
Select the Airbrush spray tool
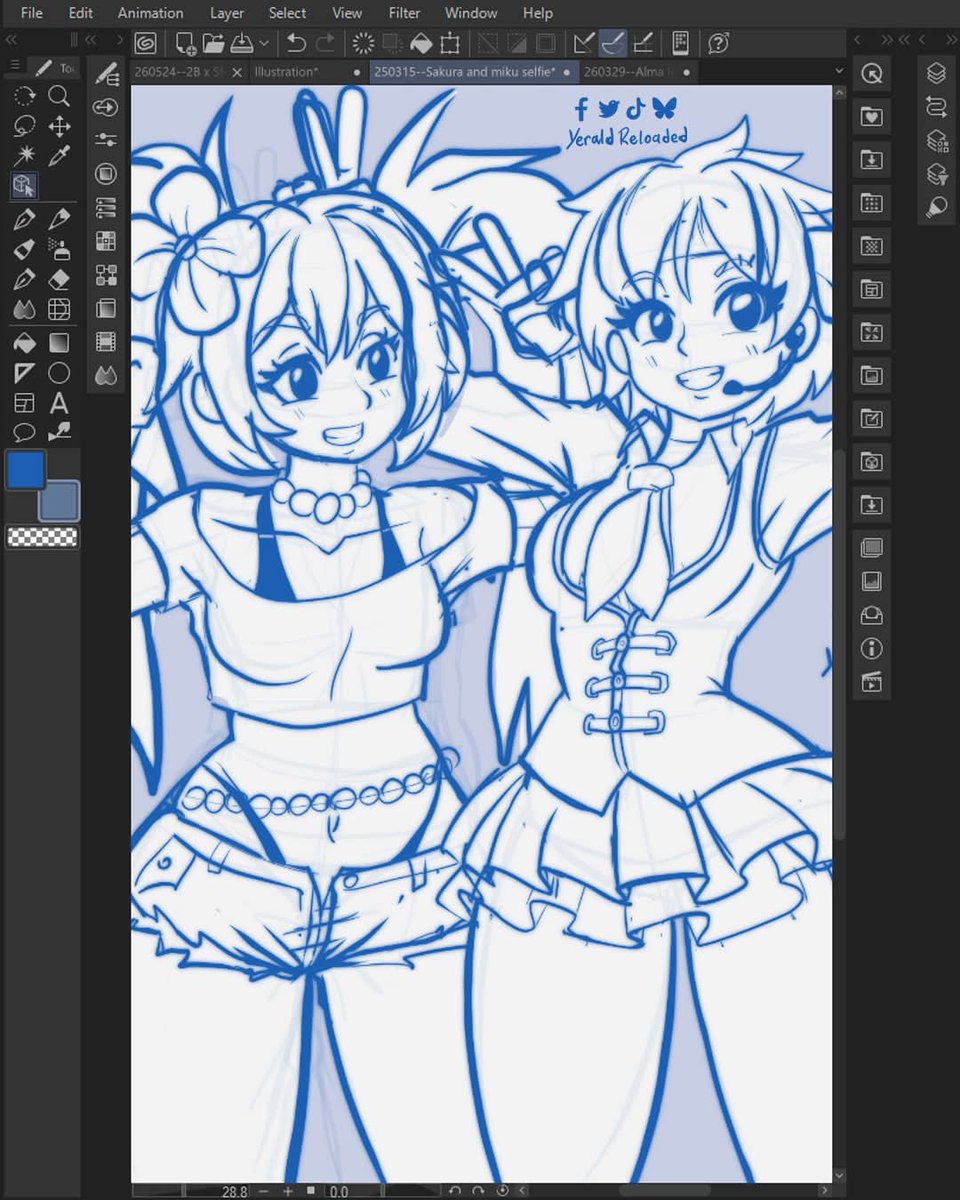point(59,249)
